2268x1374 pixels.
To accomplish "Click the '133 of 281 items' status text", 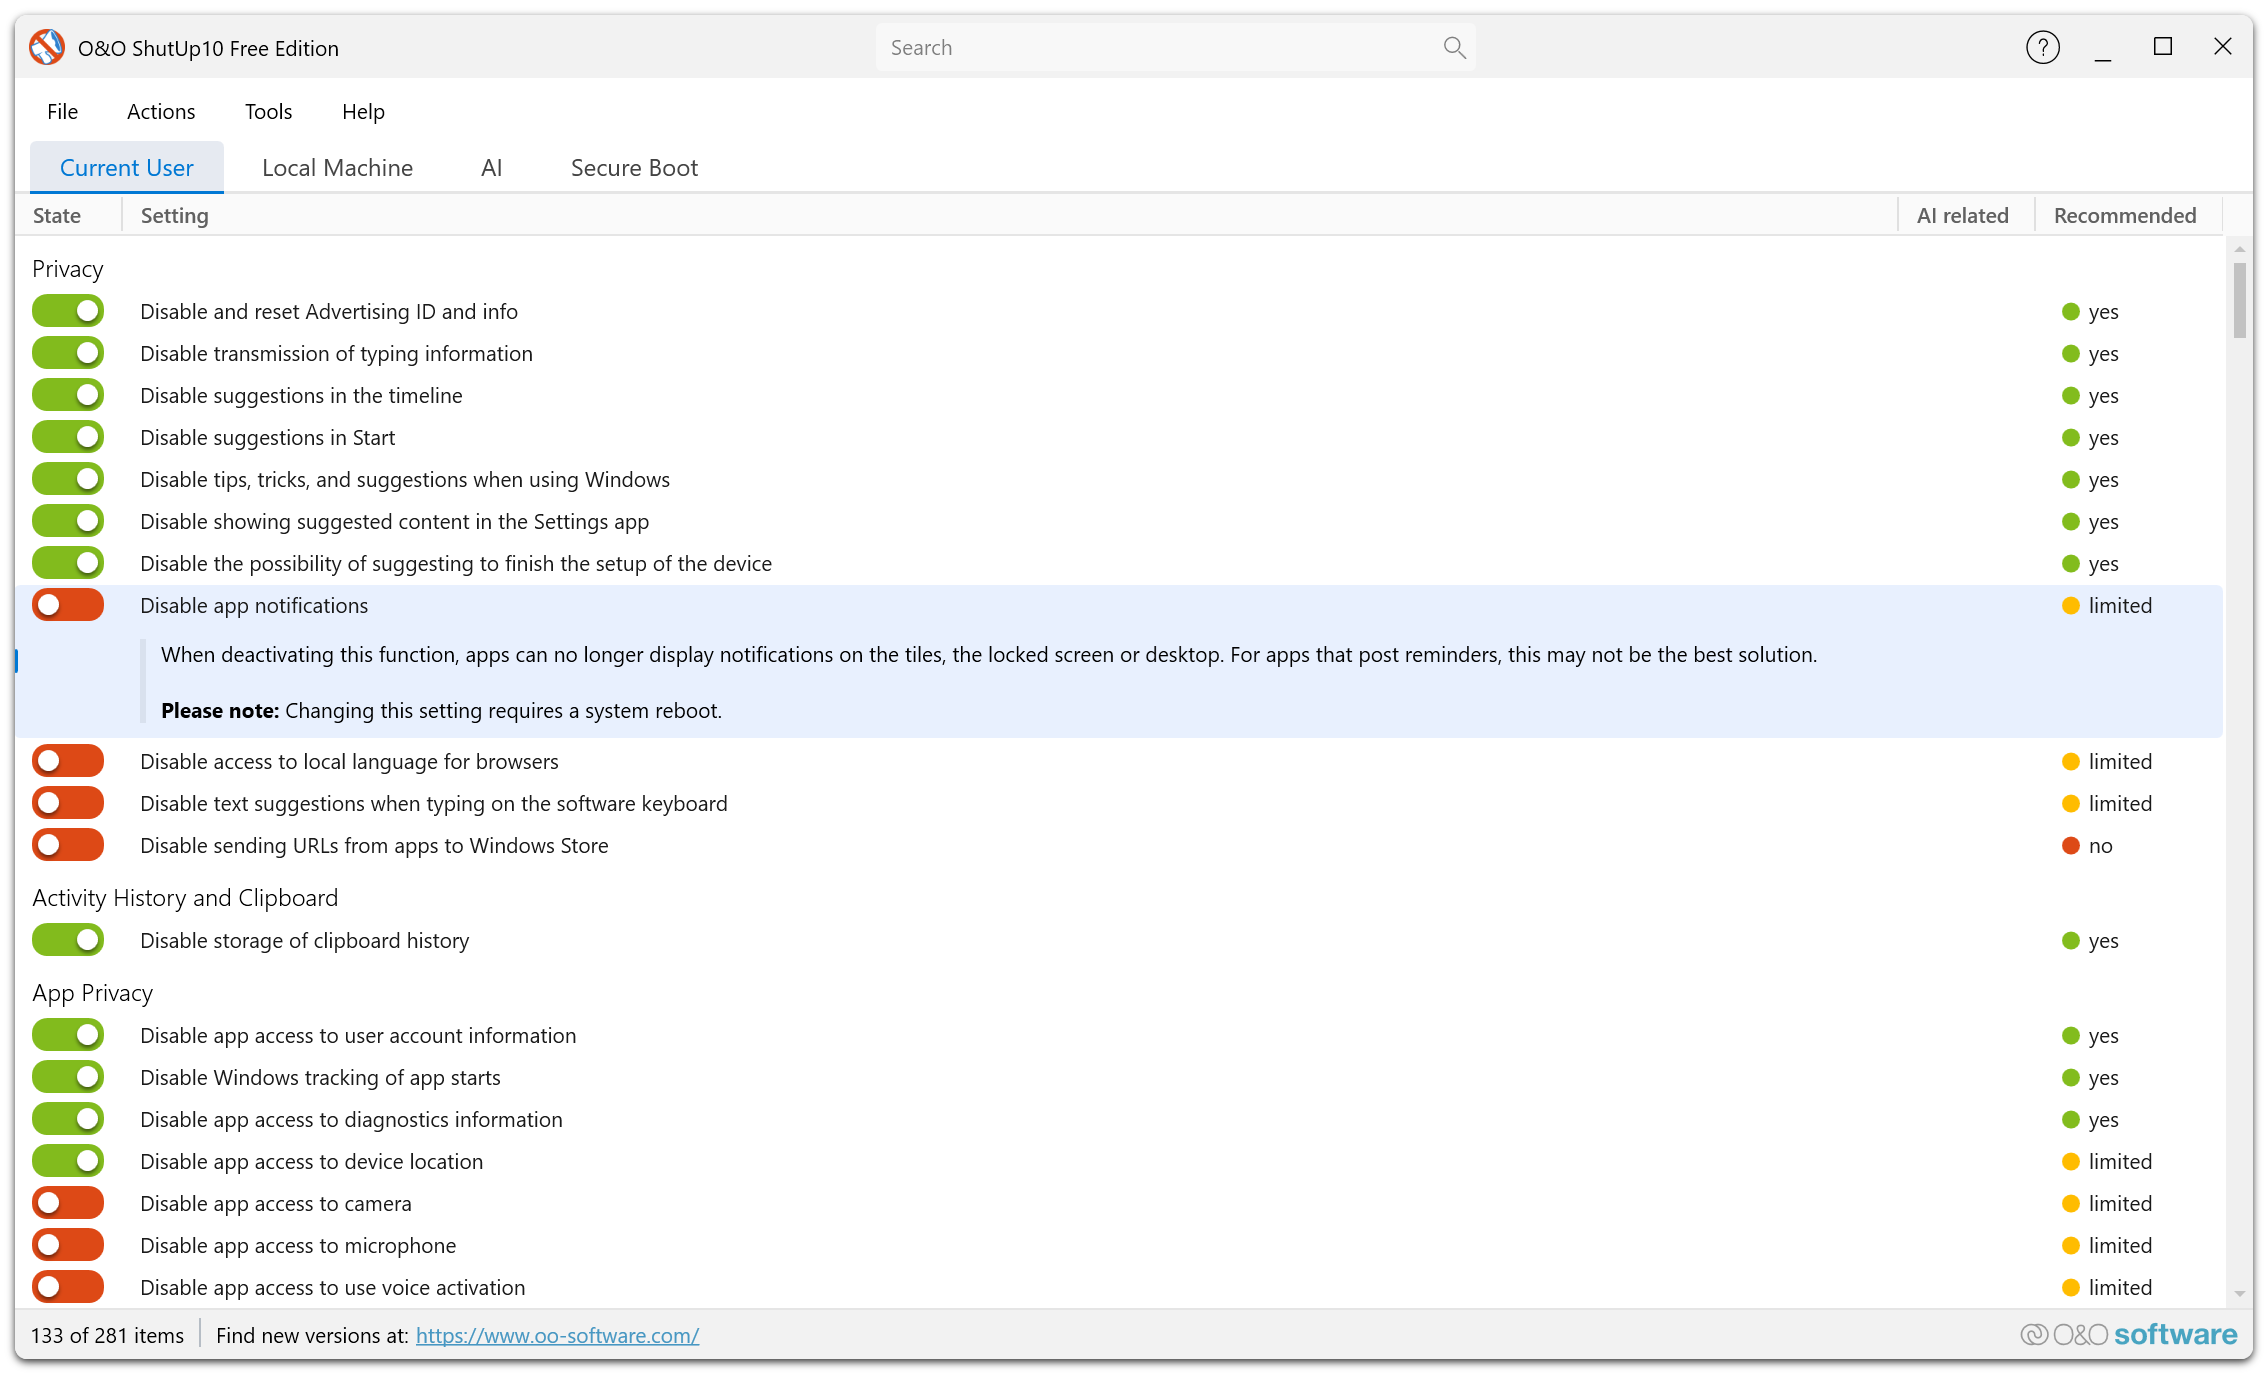I will (107, 1335).
